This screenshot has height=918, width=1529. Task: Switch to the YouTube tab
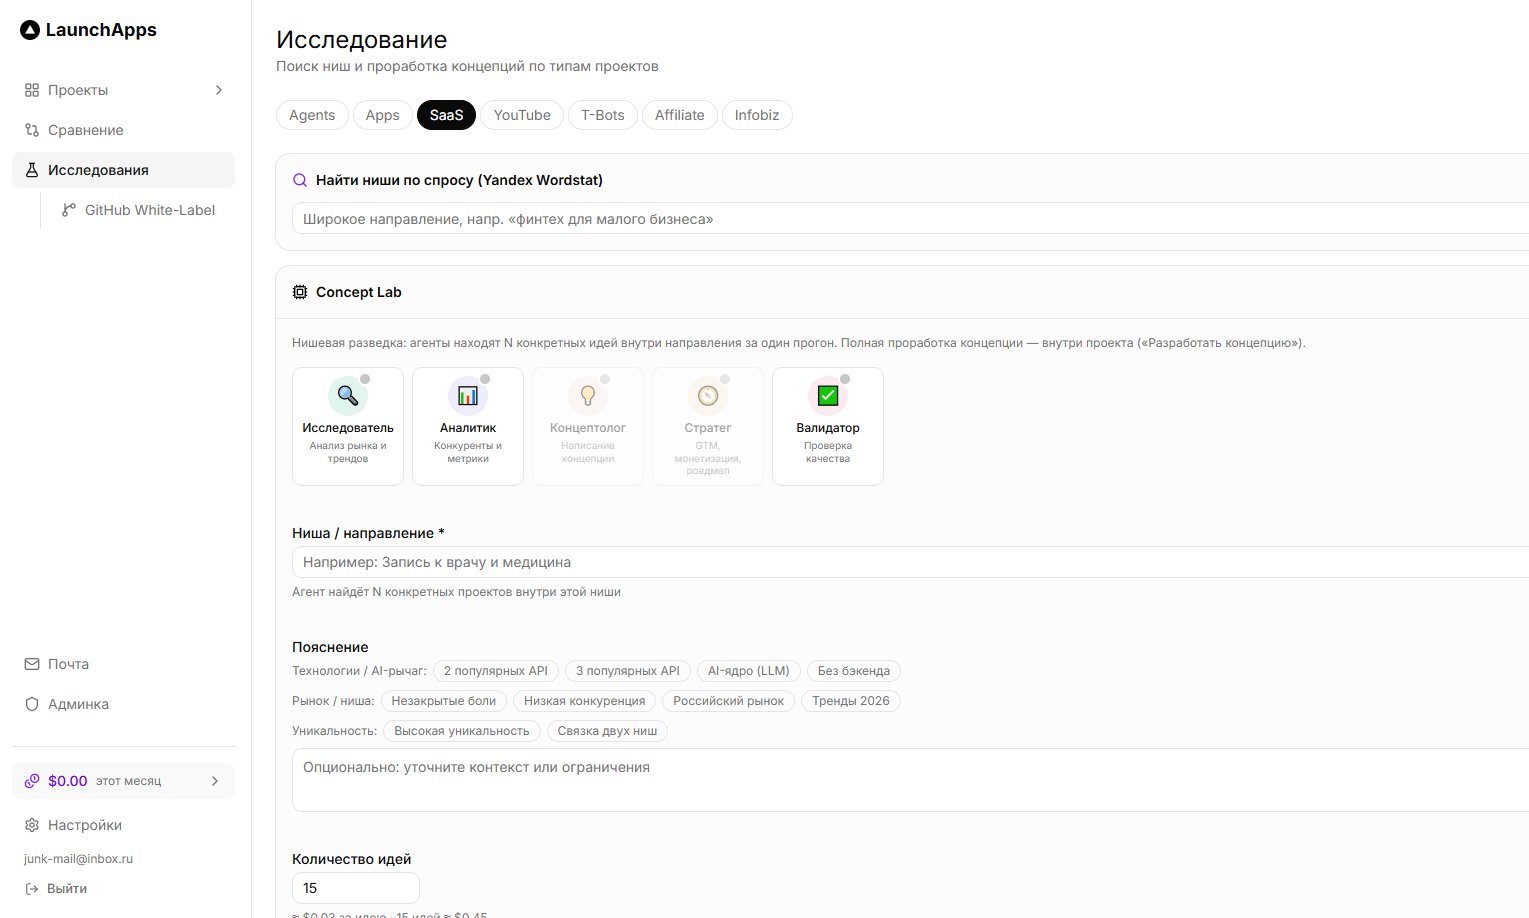(522, 115)
